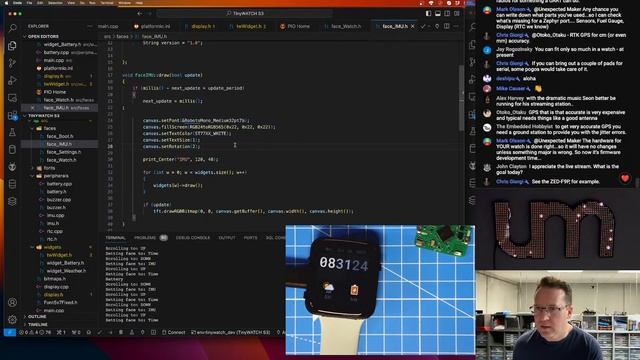Screen dimensions: 640x360
Task: Click the faces breadcrumb segment
Action: pos(122,36)
